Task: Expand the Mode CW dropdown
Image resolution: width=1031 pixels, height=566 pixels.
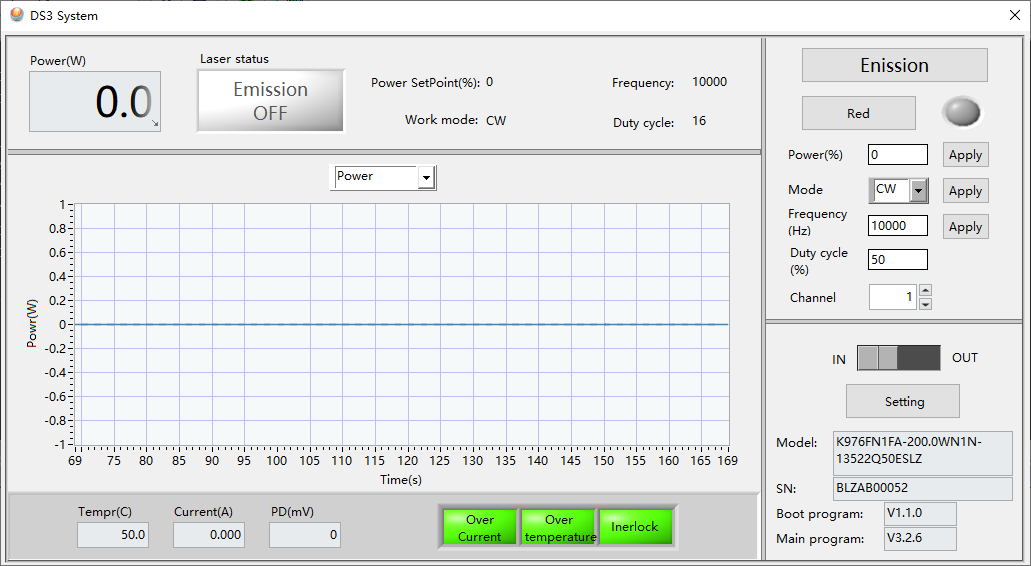Action: pos(919,190)
